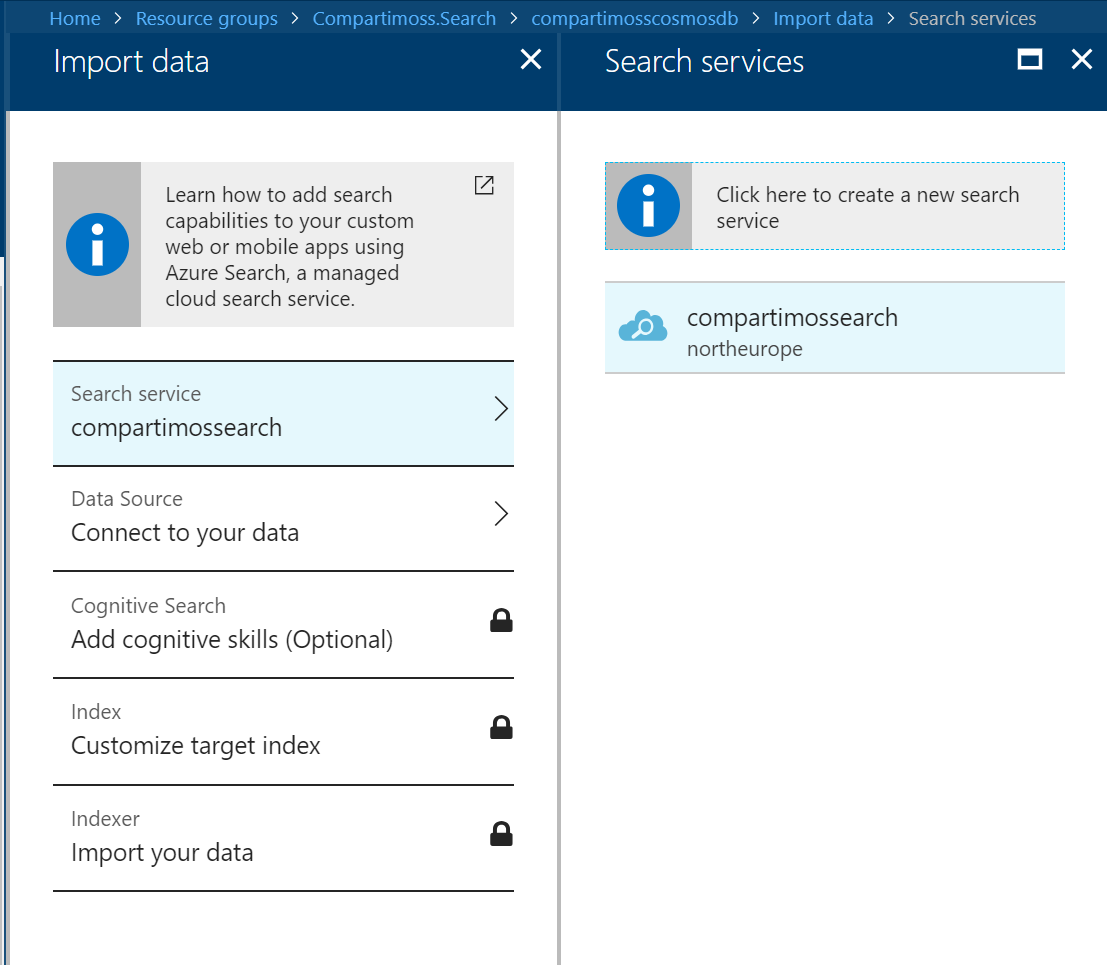Image resolution: width=1107 pixels, height=965 pixels.
Task: Click the compartimossearch cloud search icon
Action: [642, 326]
